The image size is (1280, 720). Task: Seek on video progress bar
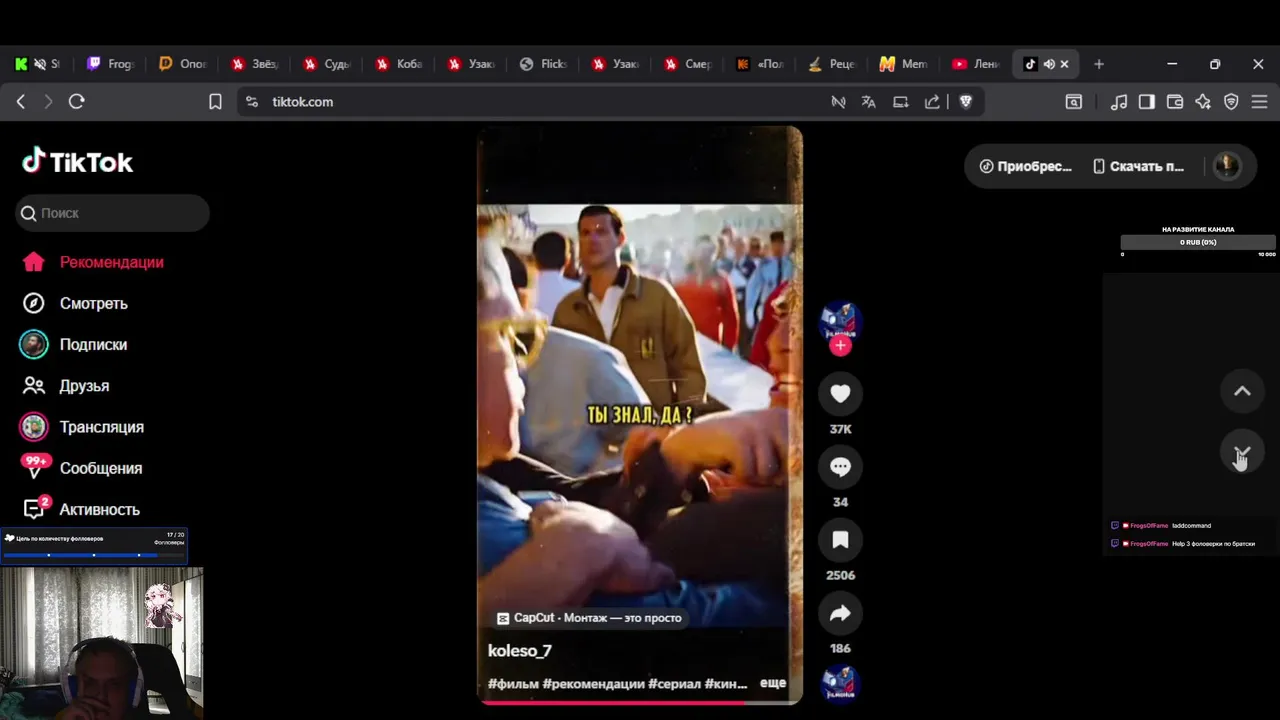tap(640, 702)
